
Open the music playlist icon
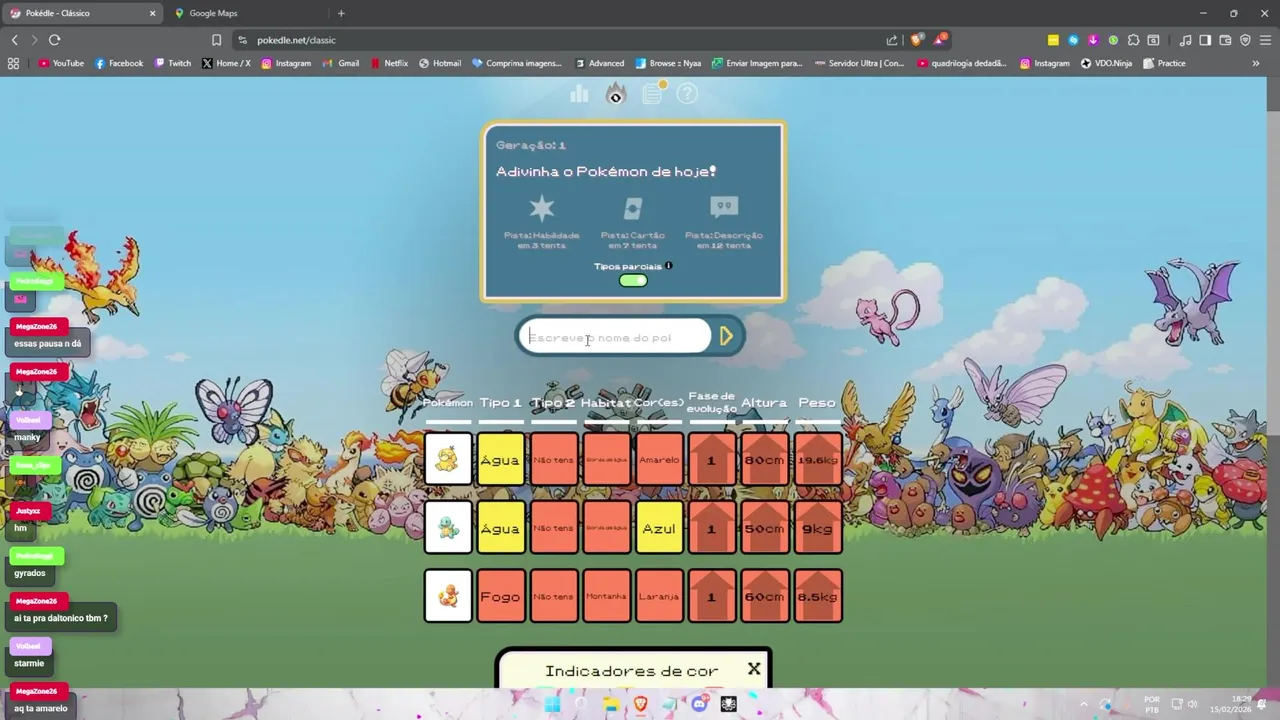(1185, 40)
